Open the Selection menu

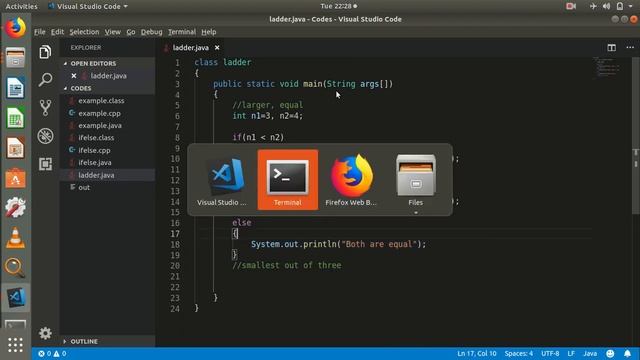coord(84,32)
